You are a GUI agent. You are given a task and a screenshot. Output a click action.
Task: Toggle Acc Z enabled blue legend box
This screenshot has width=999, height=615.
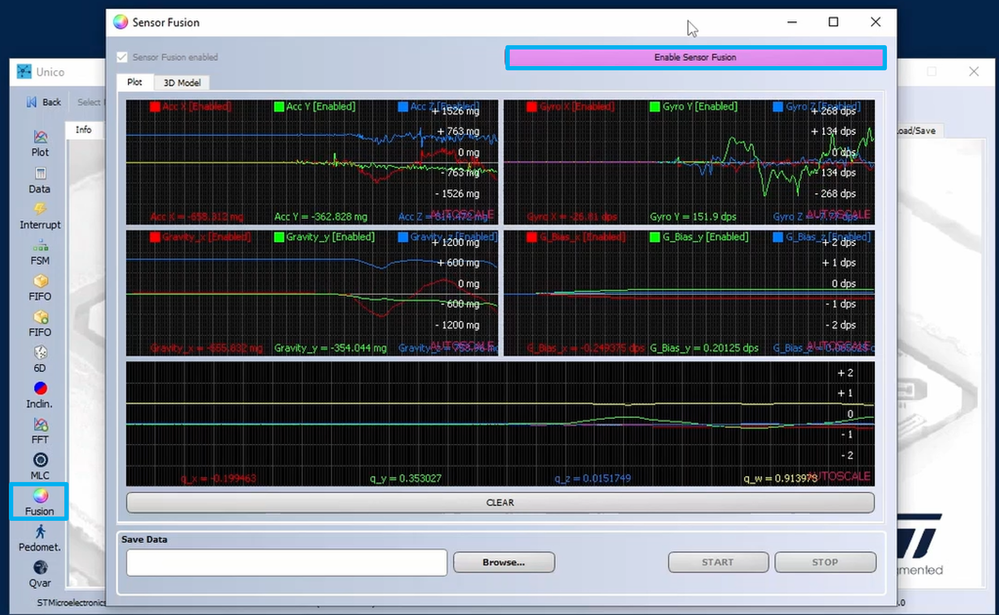(x=403, y=106)
